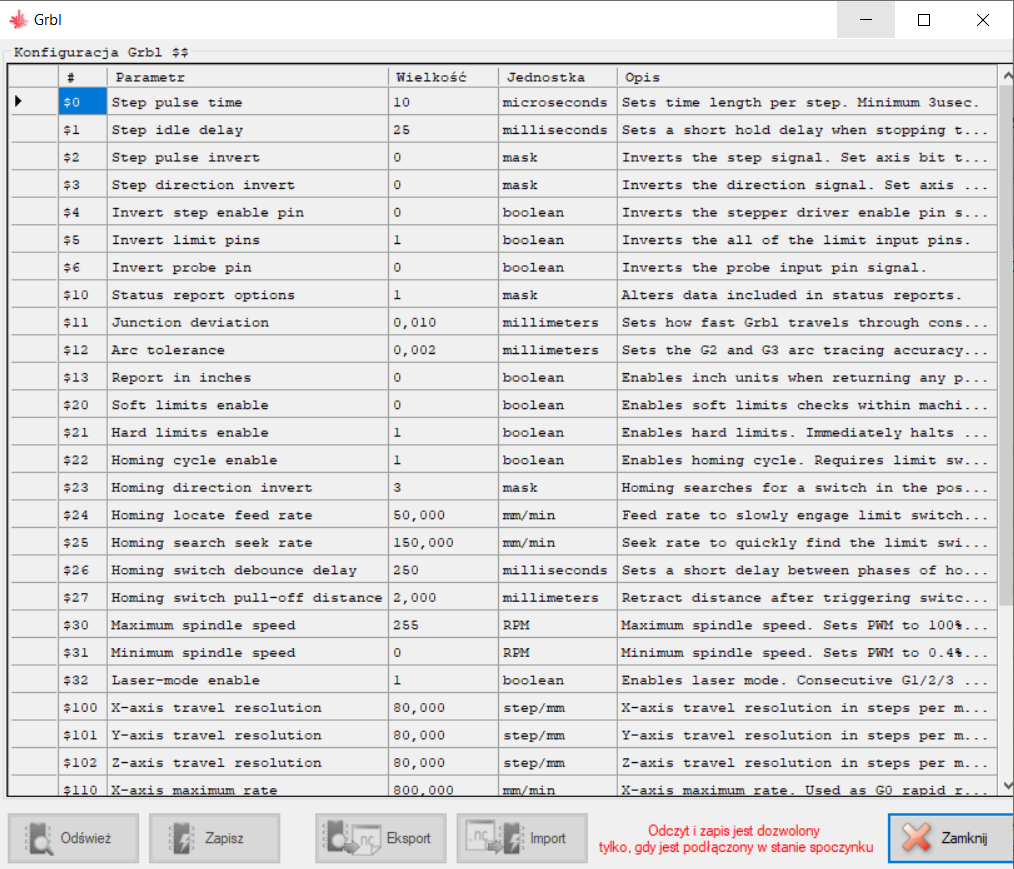Viewport: 1014px width, 869px height.
Task: Edit the Laser-mode enable value
Action: coord(444,680)
